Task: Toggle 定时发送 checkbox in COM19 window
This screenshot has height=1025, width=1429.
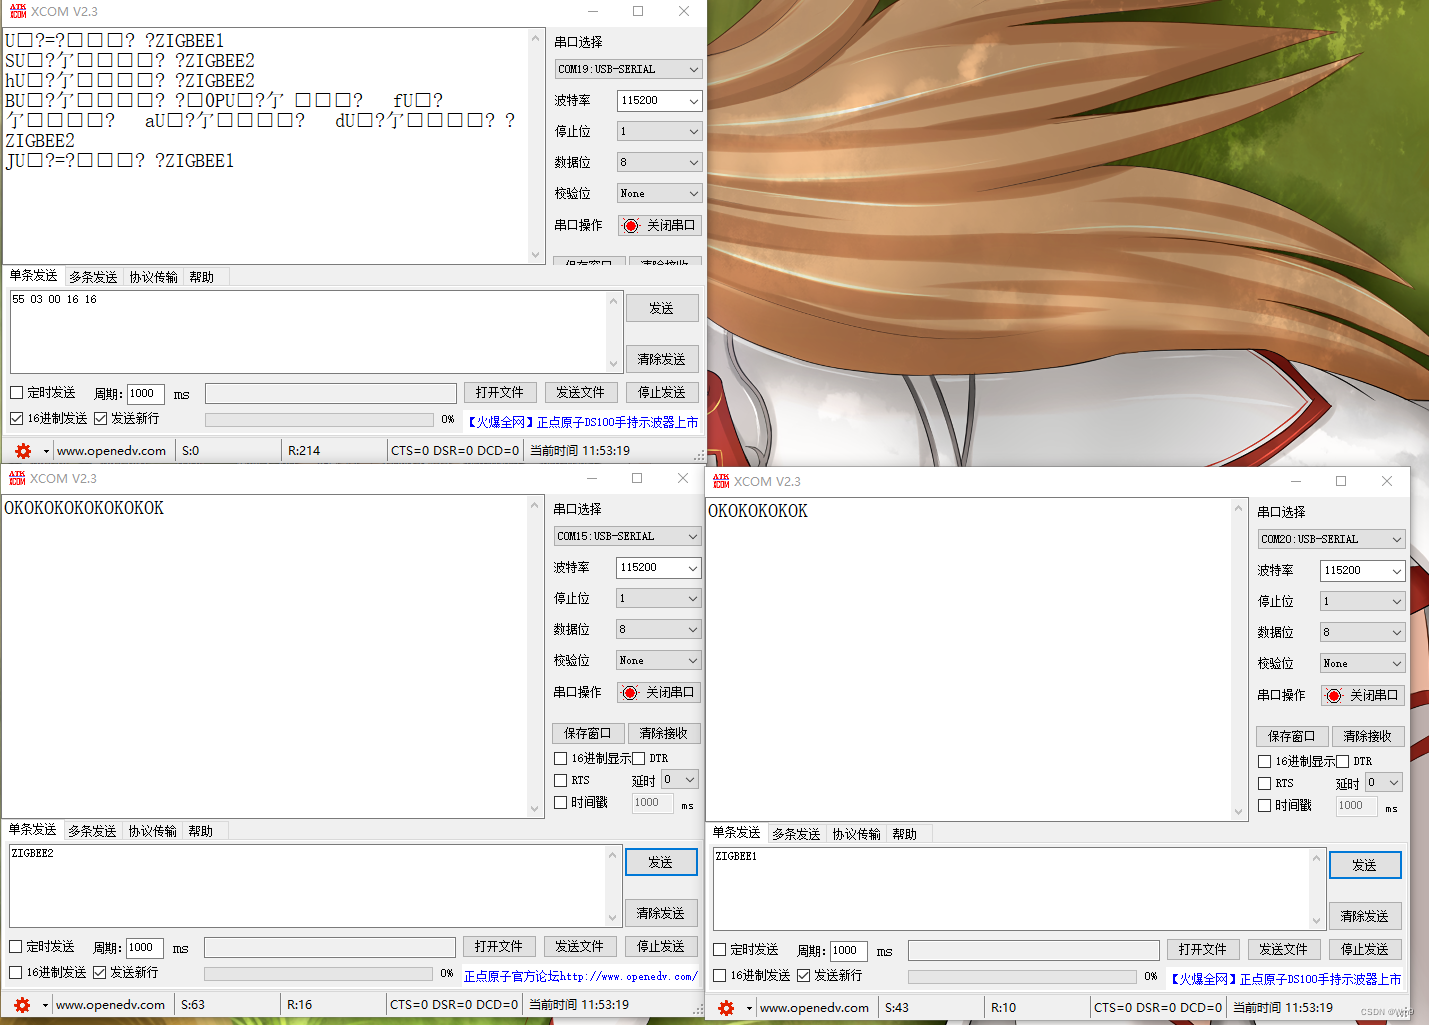Action: click(x=16, y=393)
